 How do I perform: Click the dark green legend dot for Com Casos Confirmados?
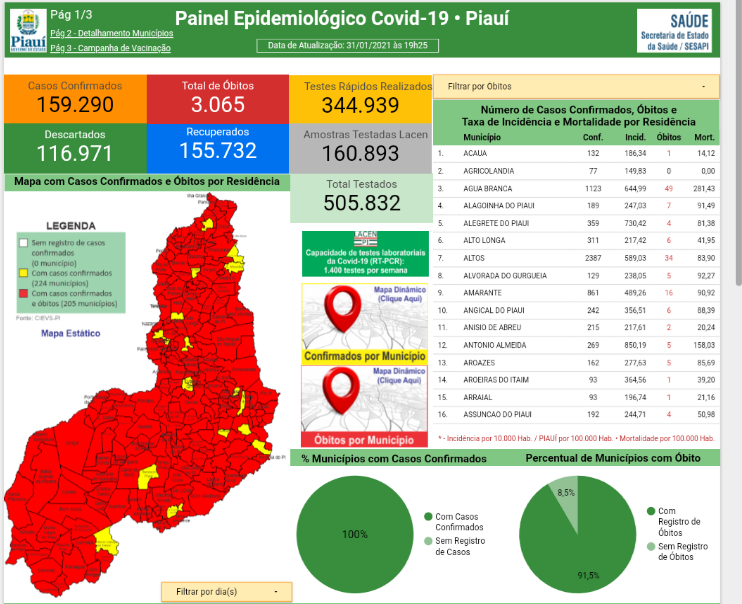coord(428,517)
